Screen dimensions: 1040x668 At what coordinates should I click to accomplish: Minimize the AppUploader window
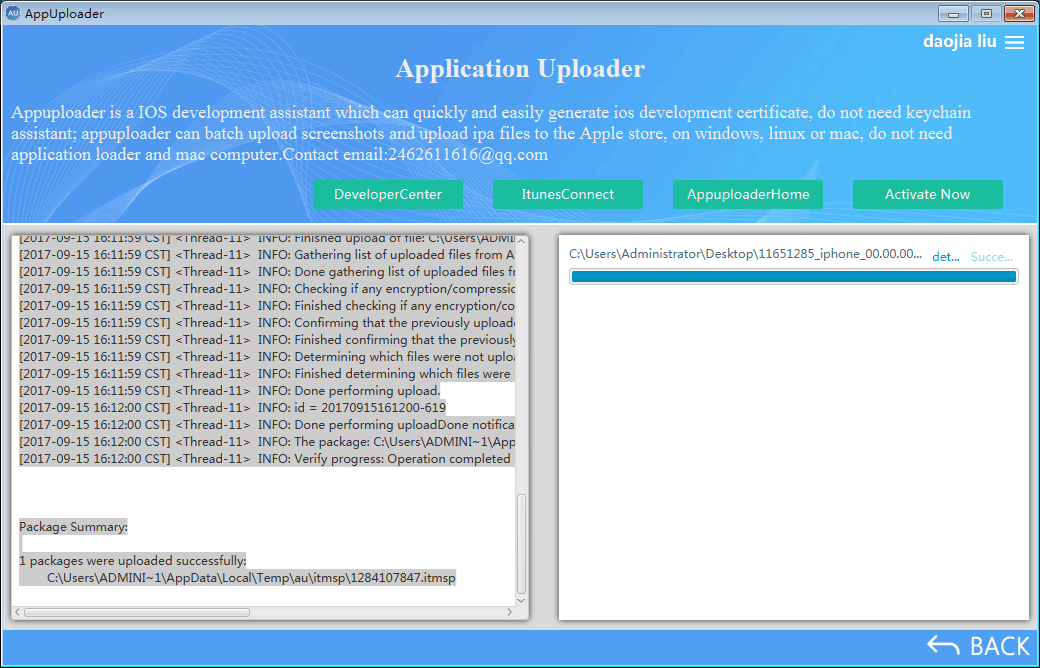953,13
